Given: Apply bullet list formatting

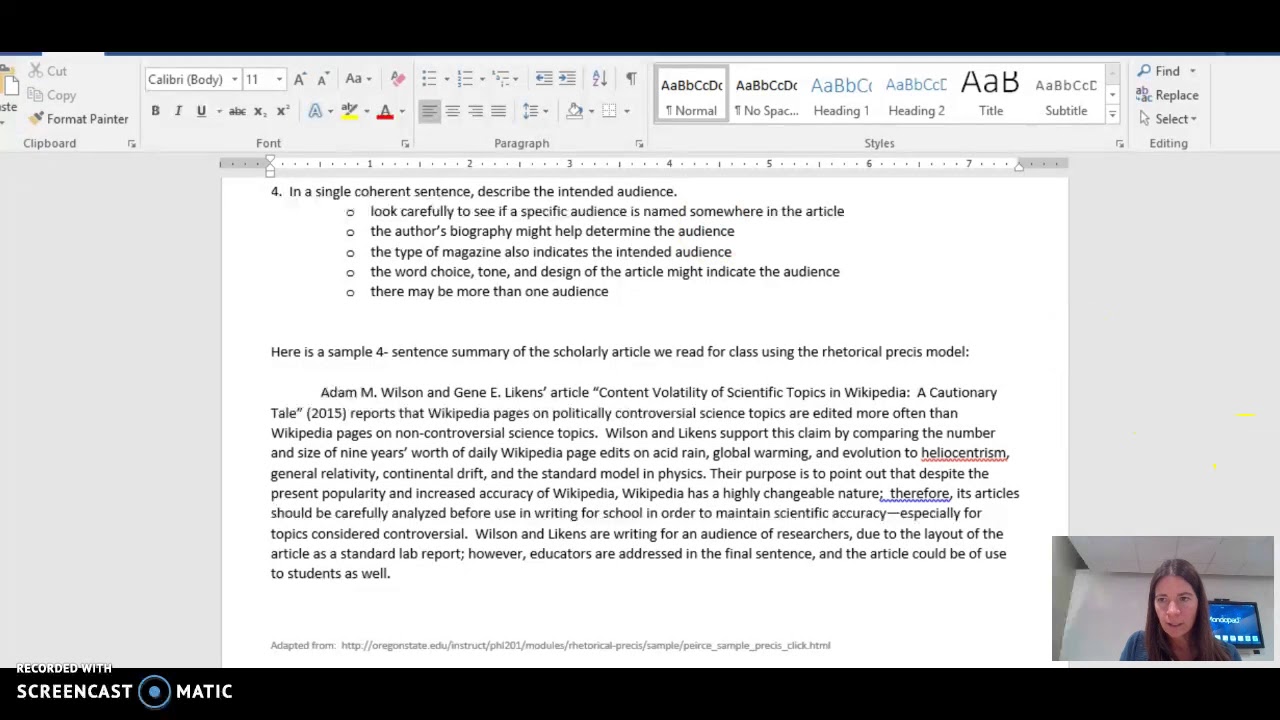Looking at the screenshot, I should coord(429,79).
